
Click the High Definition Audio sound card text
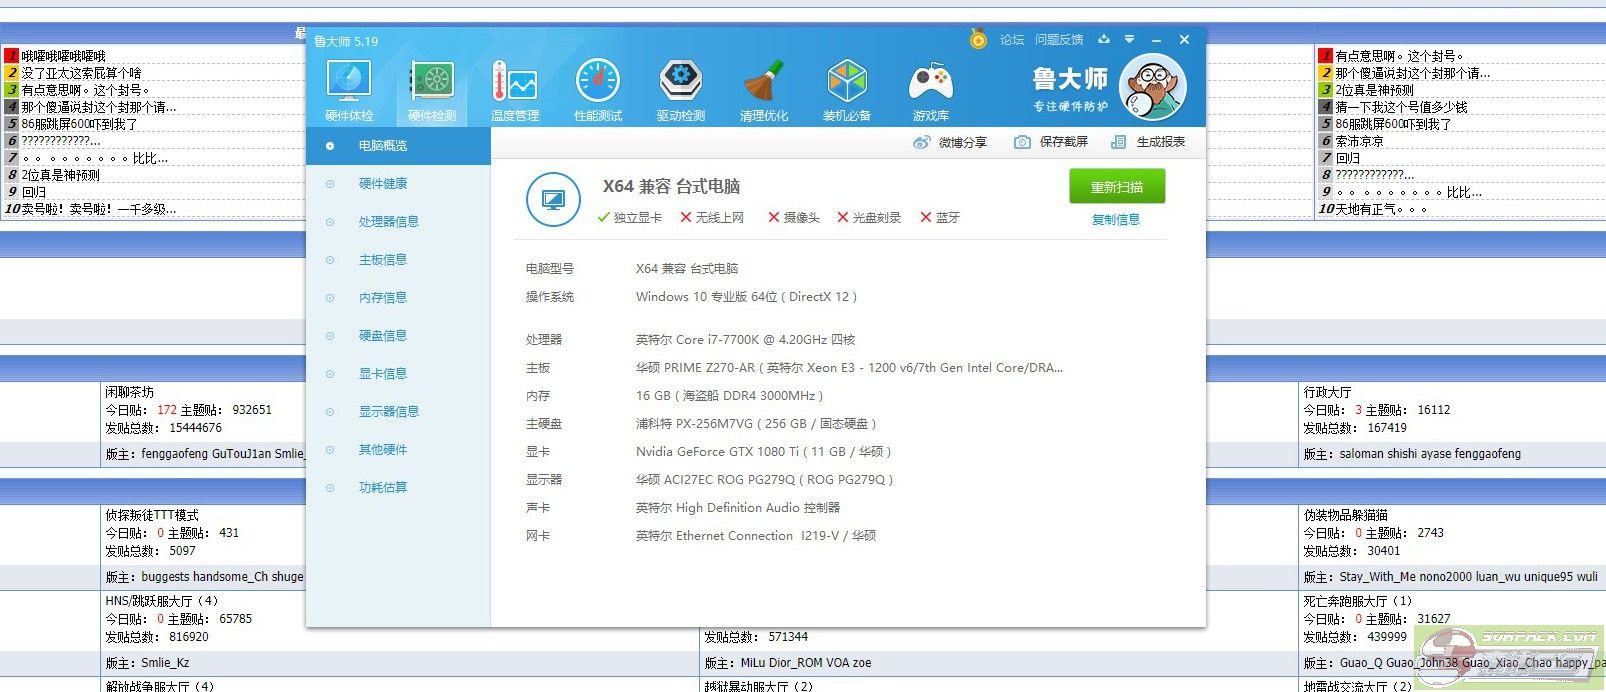738,508
